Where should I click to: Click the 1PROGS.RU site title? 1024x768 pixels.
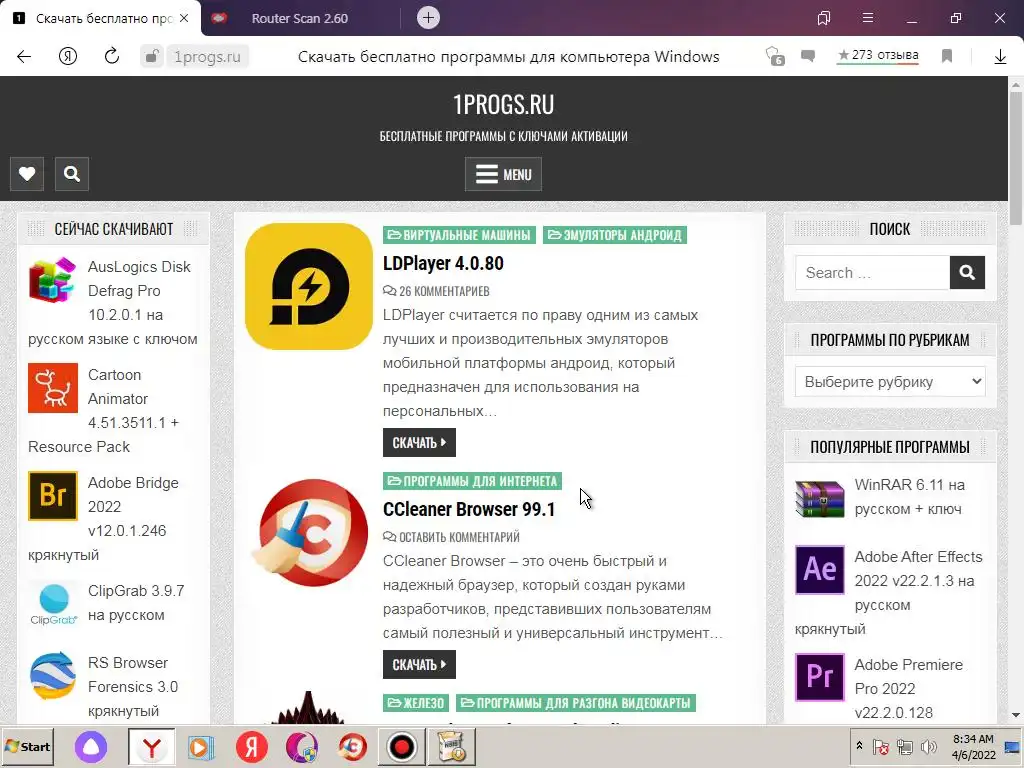(504, 104)
